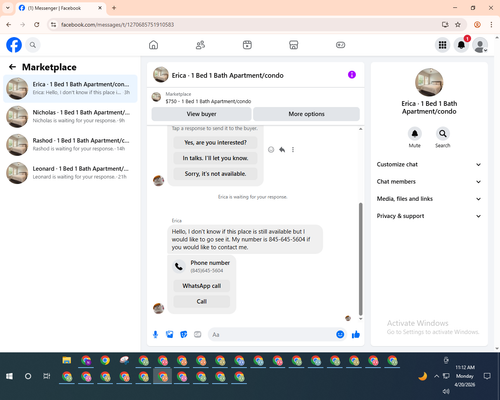Screen dimensions: 500x400
Task: Choose a sticker icon in composer
Action: (x=184, y=334)
